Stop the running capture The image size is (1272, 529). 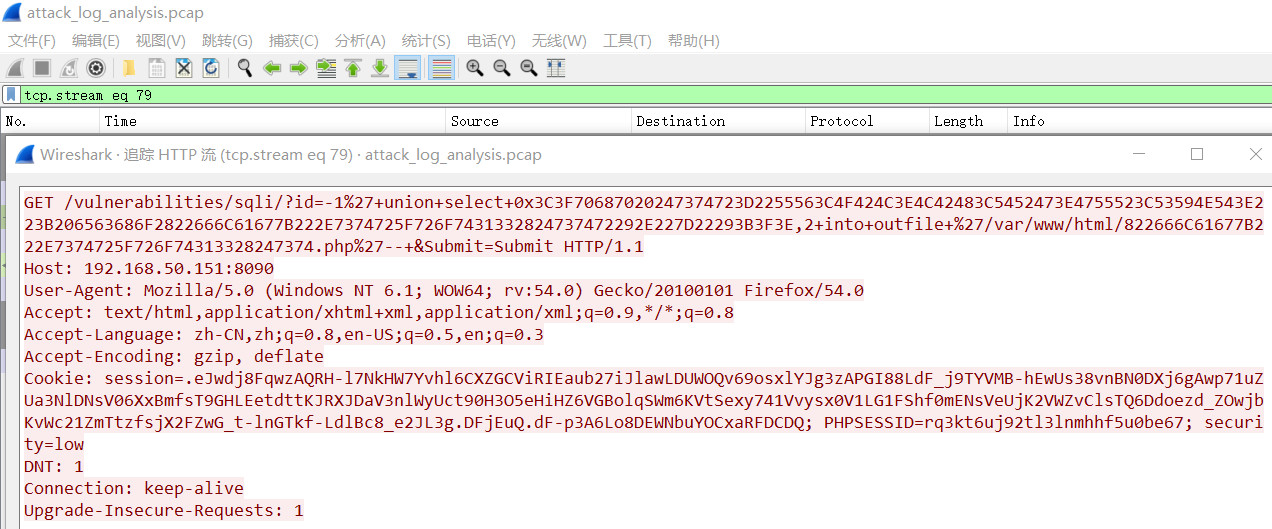coord(42,68)
